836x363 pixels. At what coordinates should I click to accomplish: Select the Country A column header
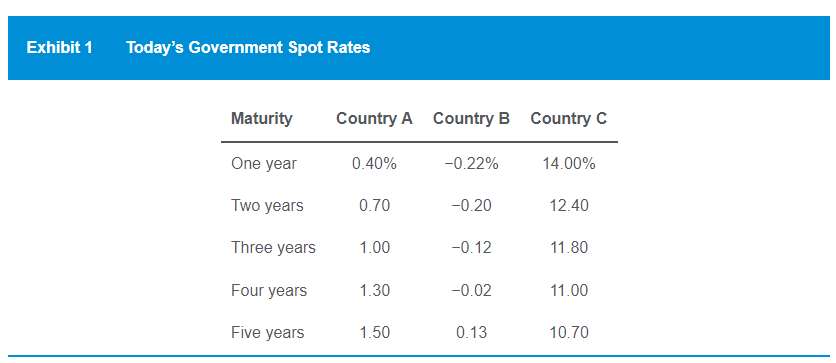click(374, 118)
